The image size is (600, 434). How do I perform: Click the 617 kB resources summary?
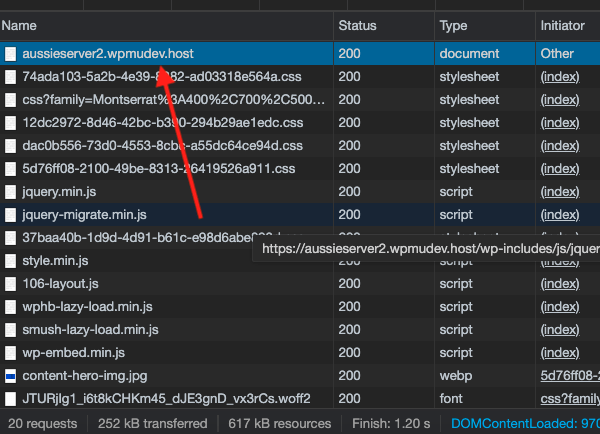279,424
